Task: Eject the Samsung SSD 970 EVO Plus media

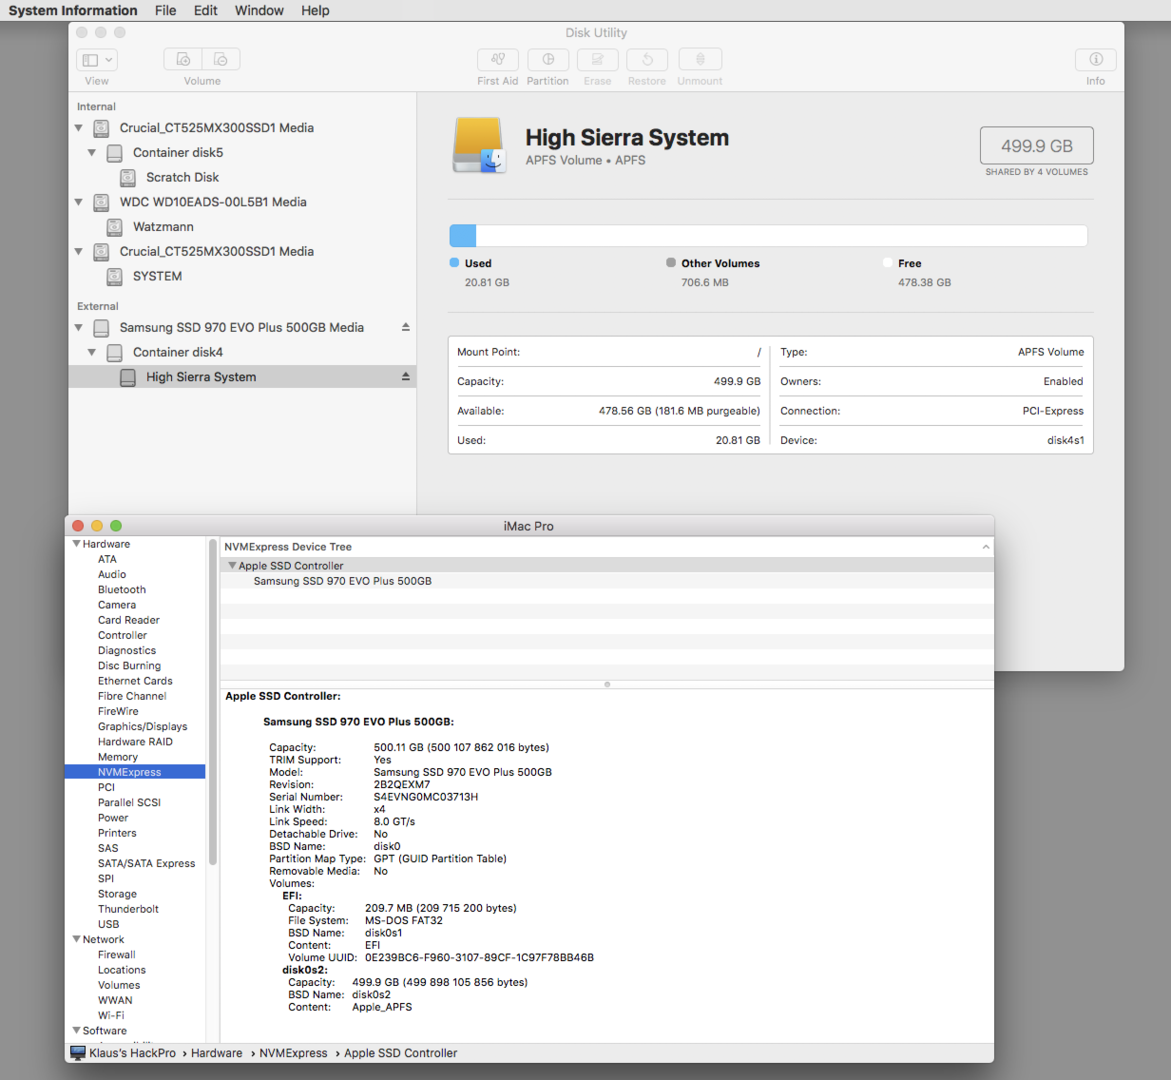Action: point(405,327)
